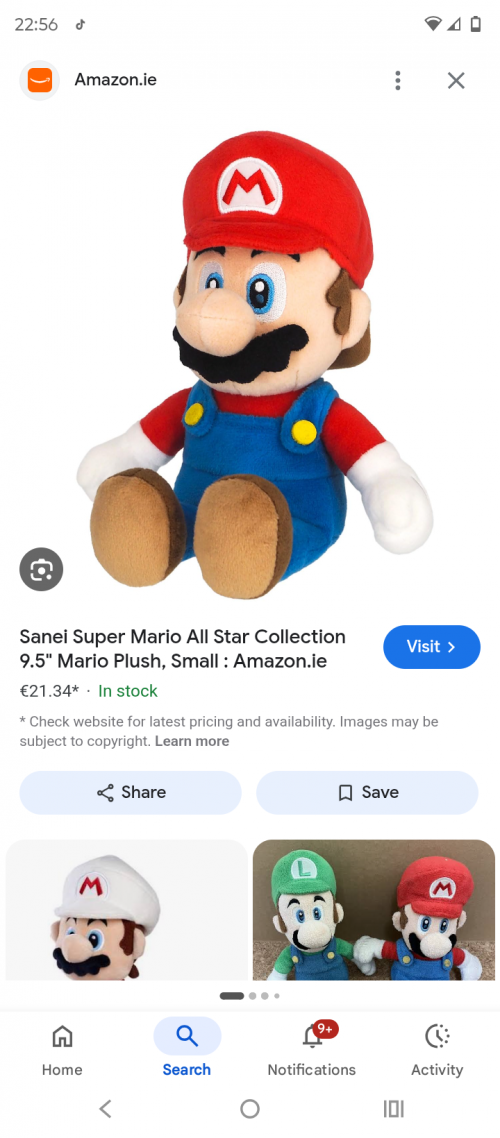Screen dimensions: 500x1138
Task: Tap the Android home circle button
Action: click(x=250, y=1108)
